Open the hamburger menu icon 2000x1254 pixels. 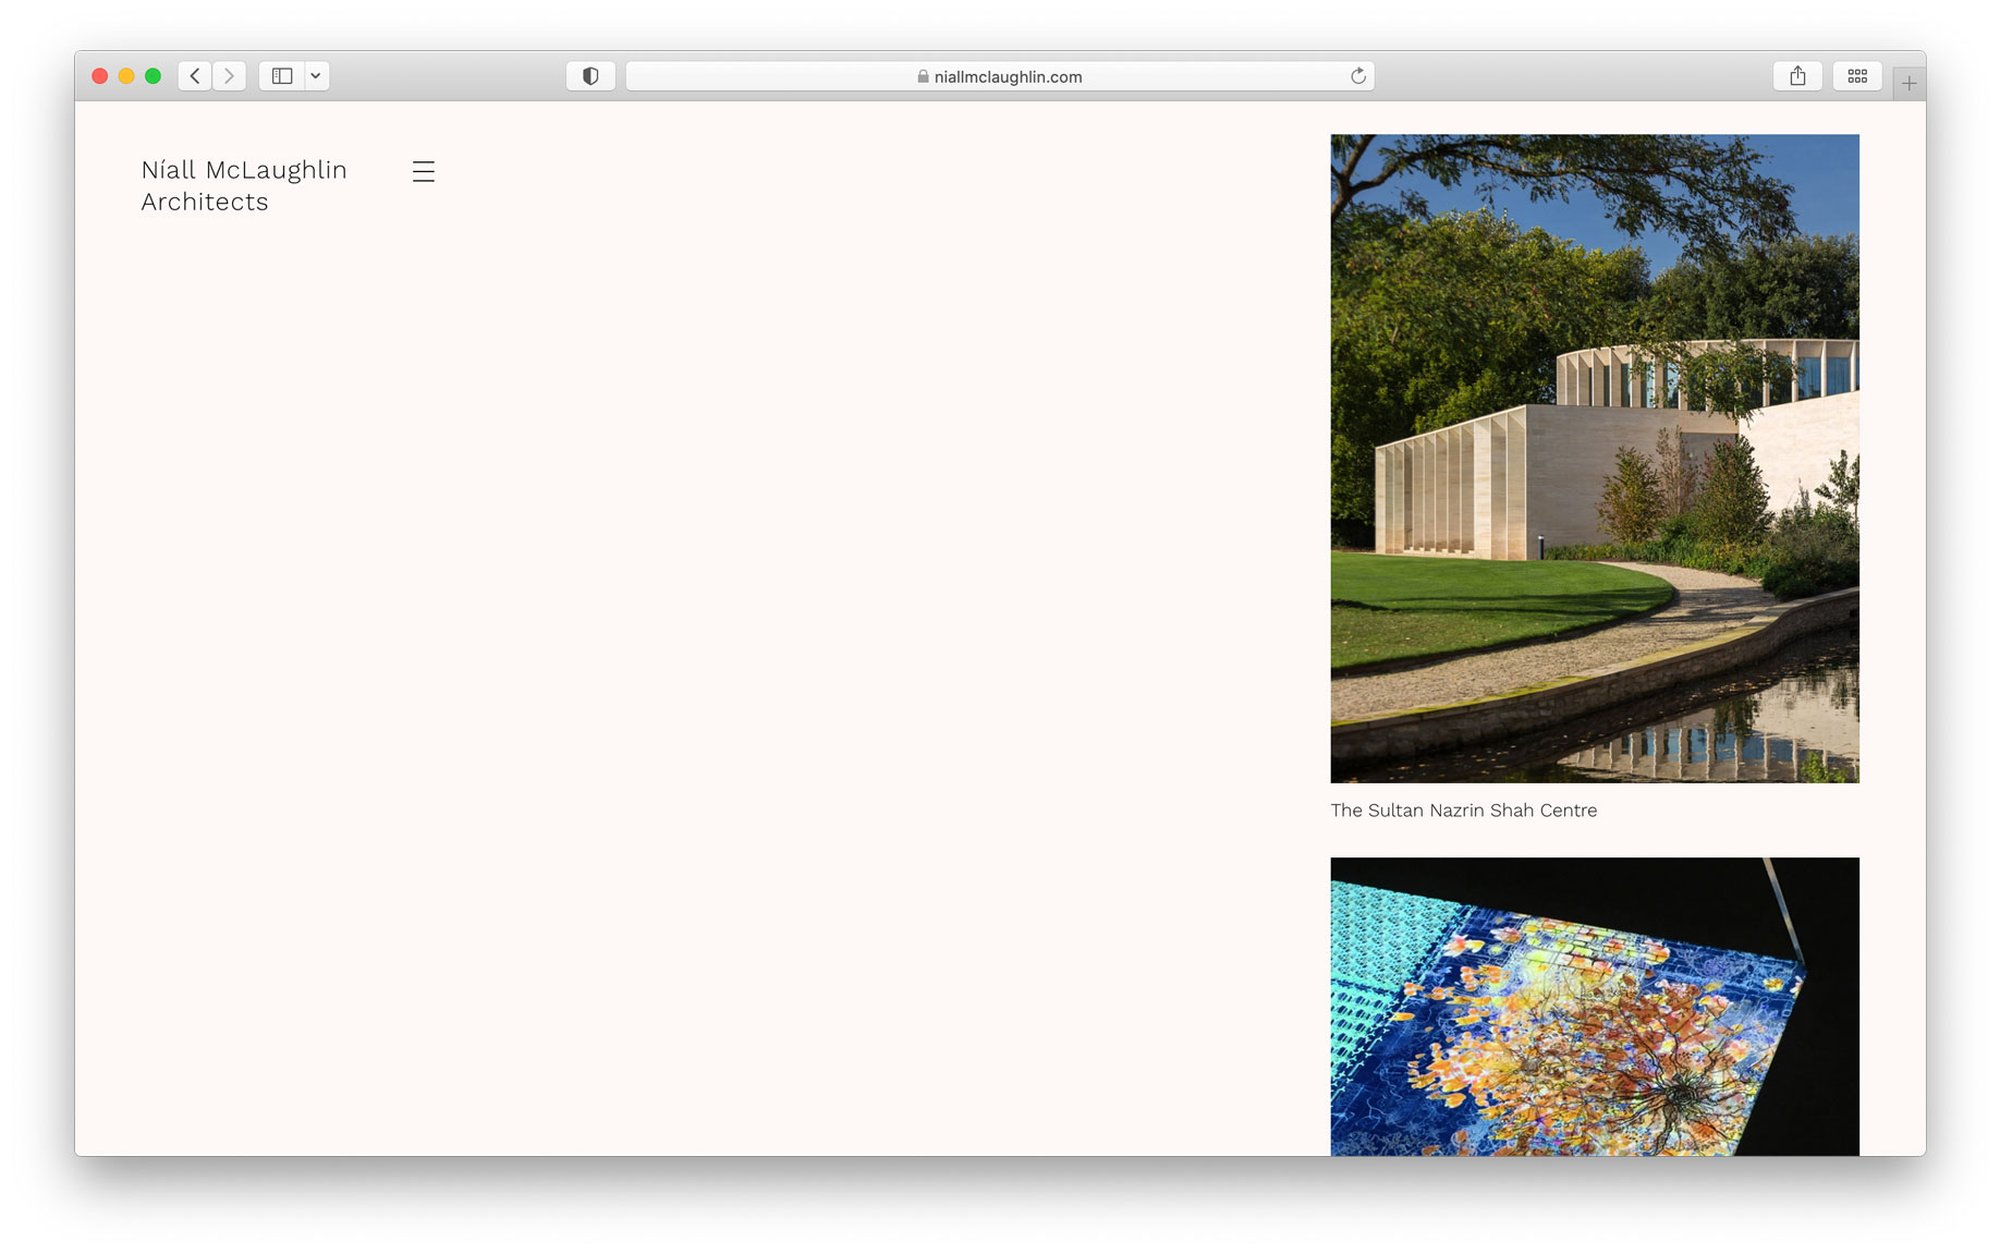point(423,171)
